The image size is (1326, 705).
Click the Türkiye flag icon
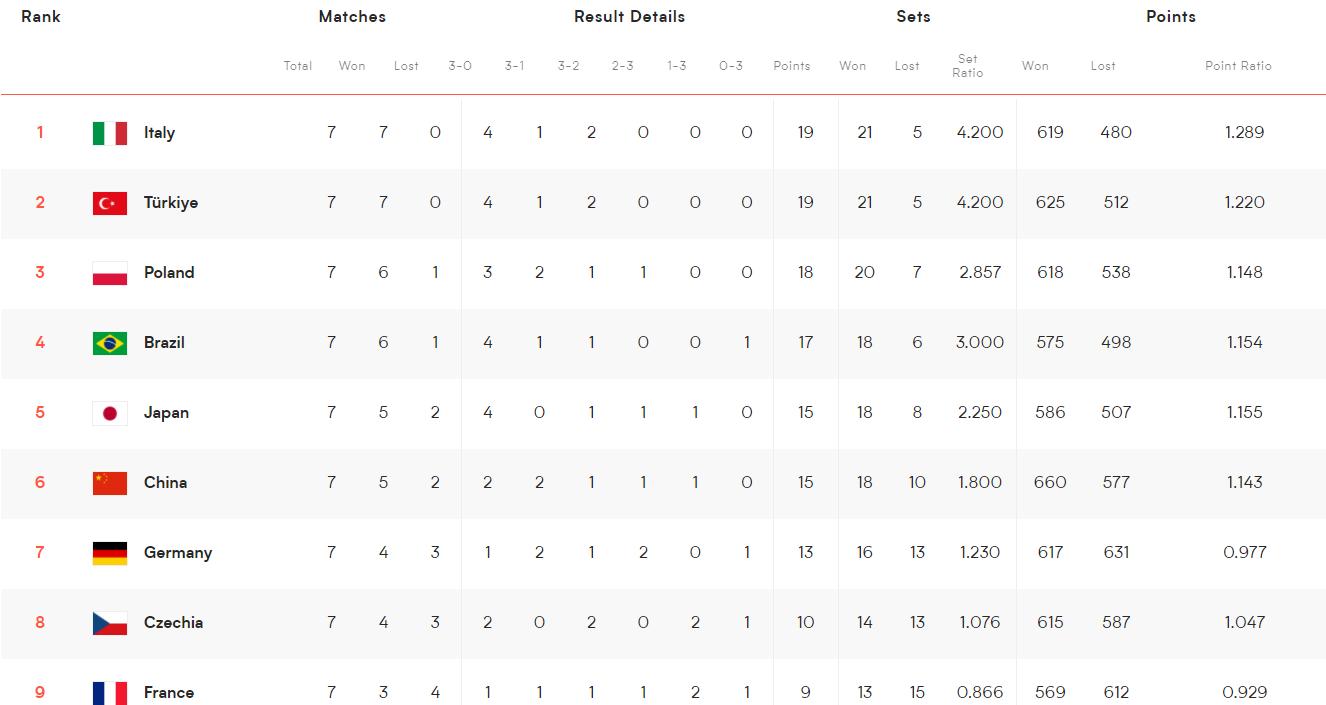click(110, 203)
